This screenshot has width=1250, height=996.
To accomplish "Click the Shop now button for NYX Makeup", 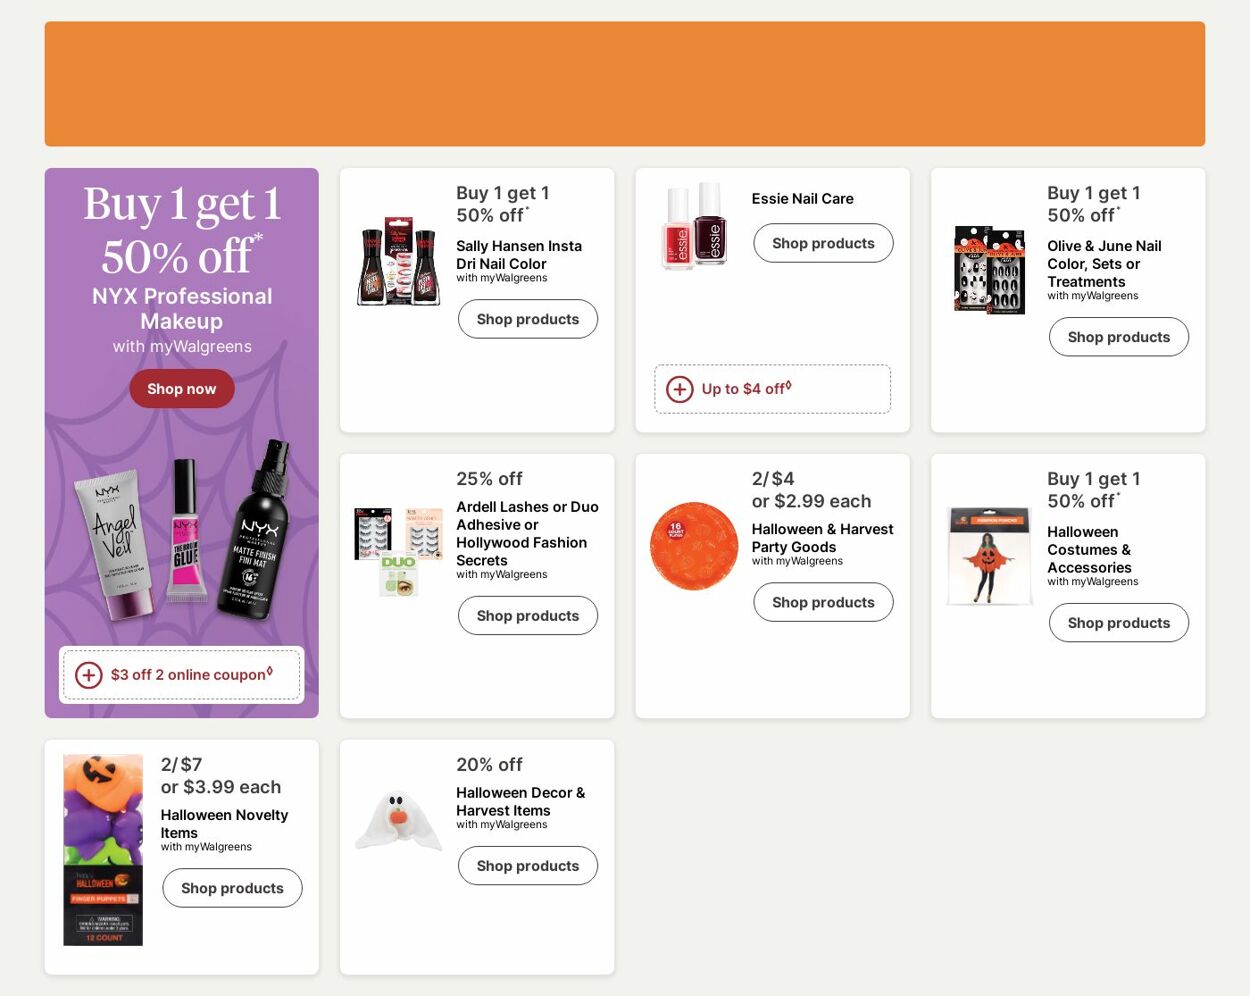I will (x=181, y=389).
